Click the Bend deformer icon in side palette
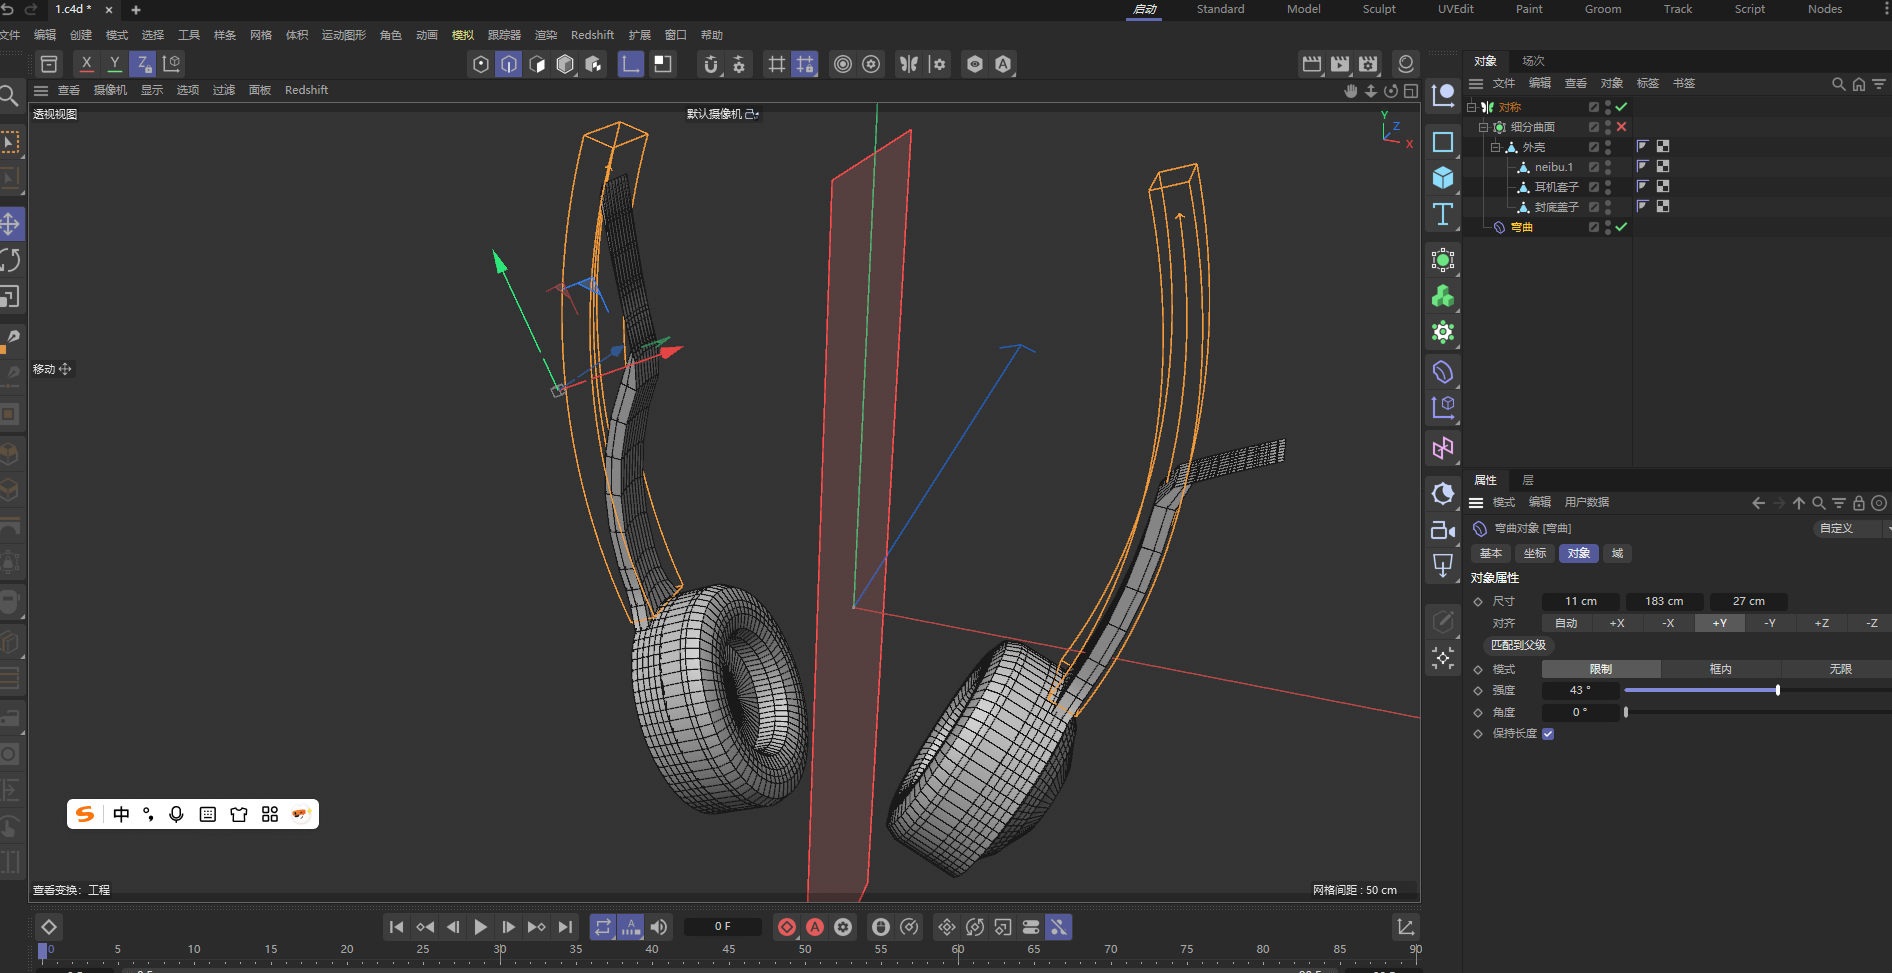The image size is (1892, 973). (1442, 372)
